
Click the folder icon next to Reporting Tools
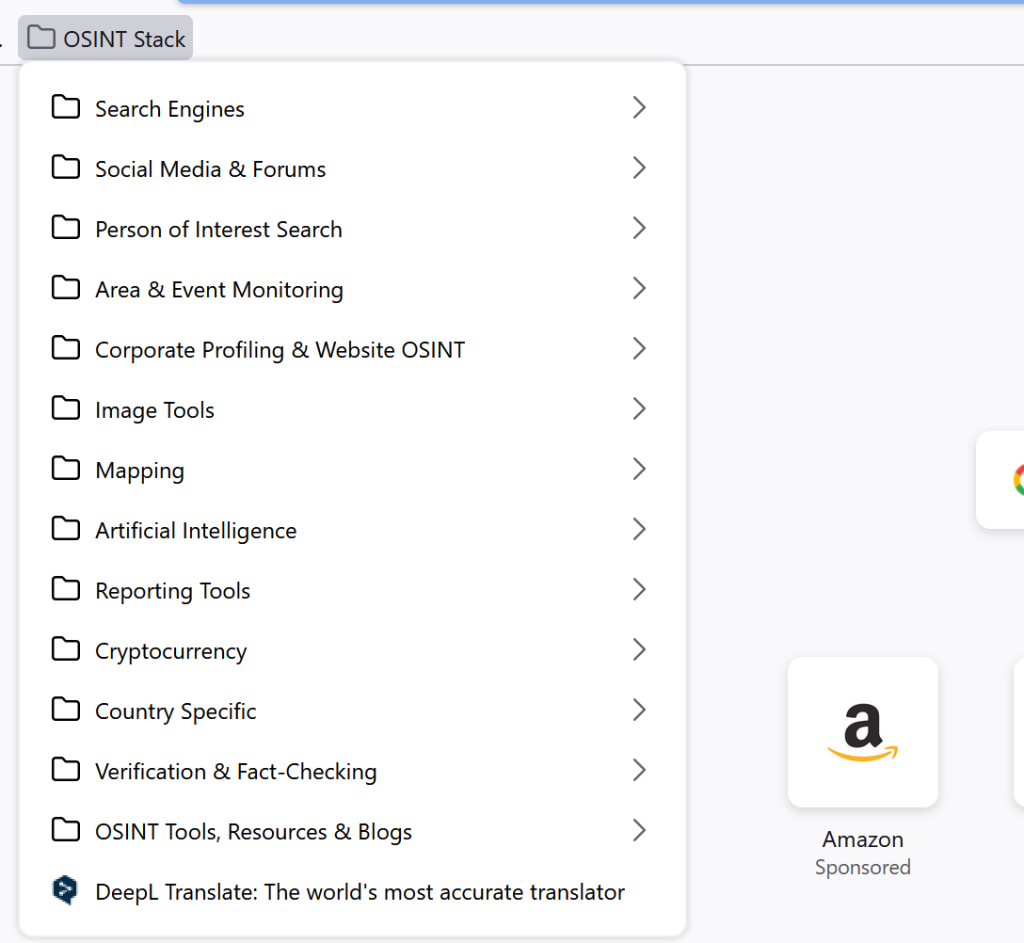click(65, 589)
